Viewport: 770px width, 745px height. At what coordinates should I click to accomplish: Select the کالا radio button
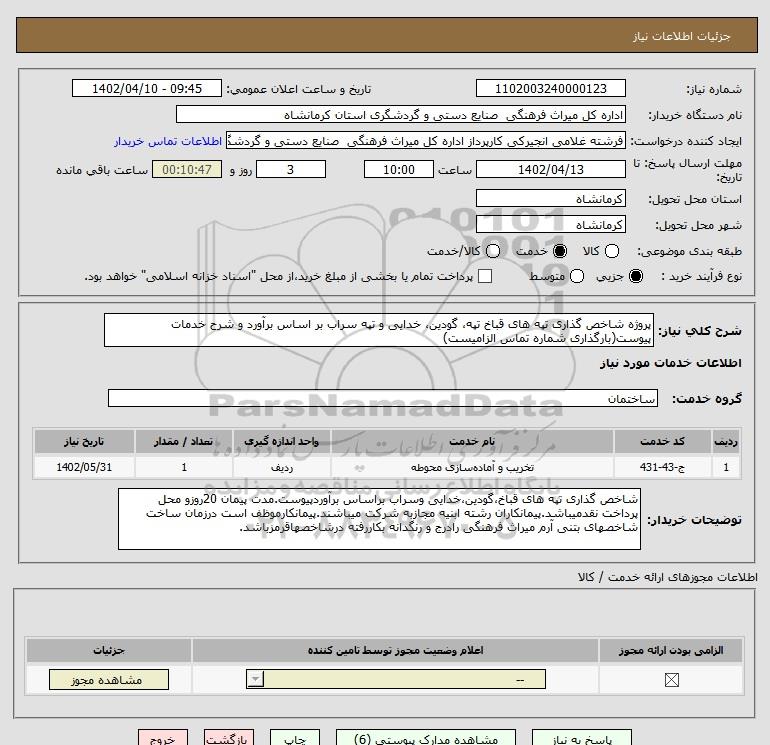(612, 251)
